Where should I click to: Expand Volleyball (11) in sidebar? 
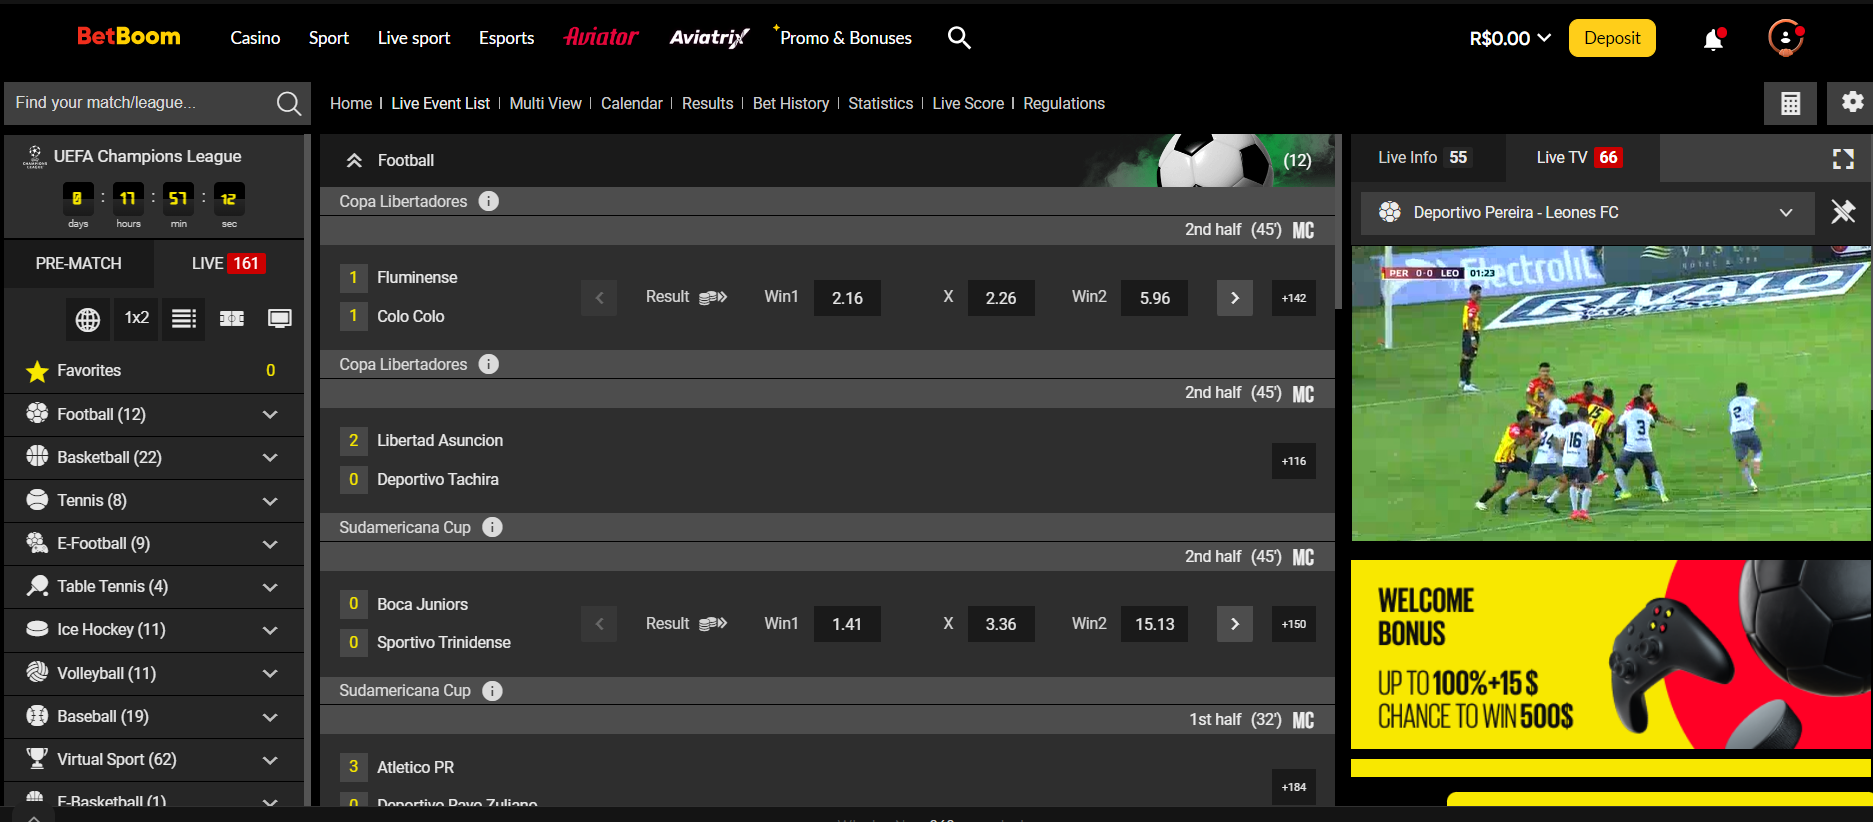(154, 673)
